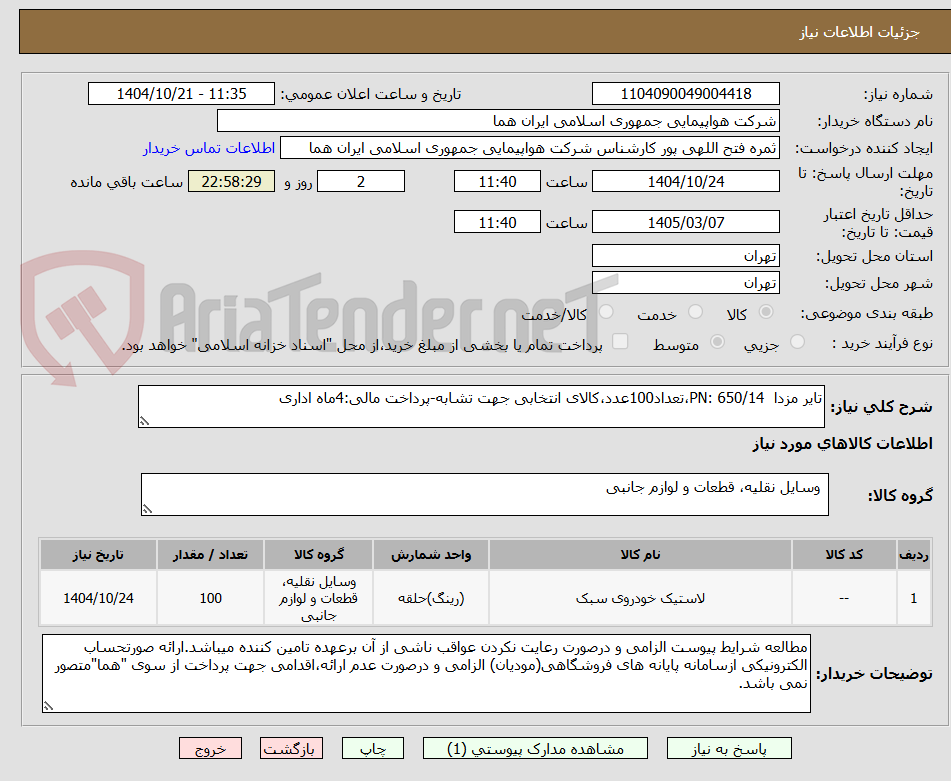Click the buyer name field شرکت هواپیمایی
This screenshot has height=781, width=951.
498,121
